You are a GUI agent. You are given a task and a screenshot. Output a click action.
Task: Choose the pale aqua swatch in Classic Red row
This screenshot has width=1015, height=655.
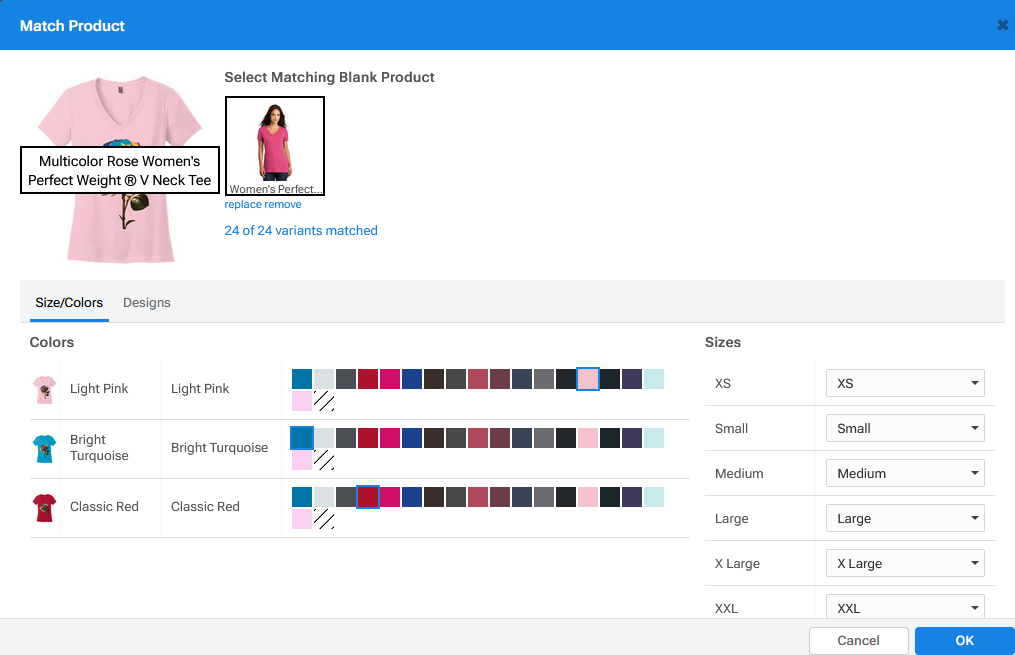point(654,497)
